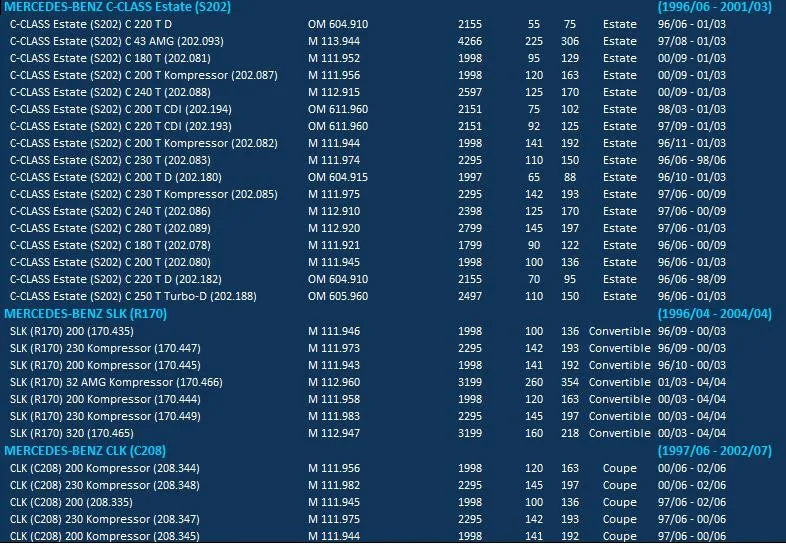The height and width of the screenshot is (546, 786).
Task: Click Convertible in SLK 320 row
Action: coord(620,434)
